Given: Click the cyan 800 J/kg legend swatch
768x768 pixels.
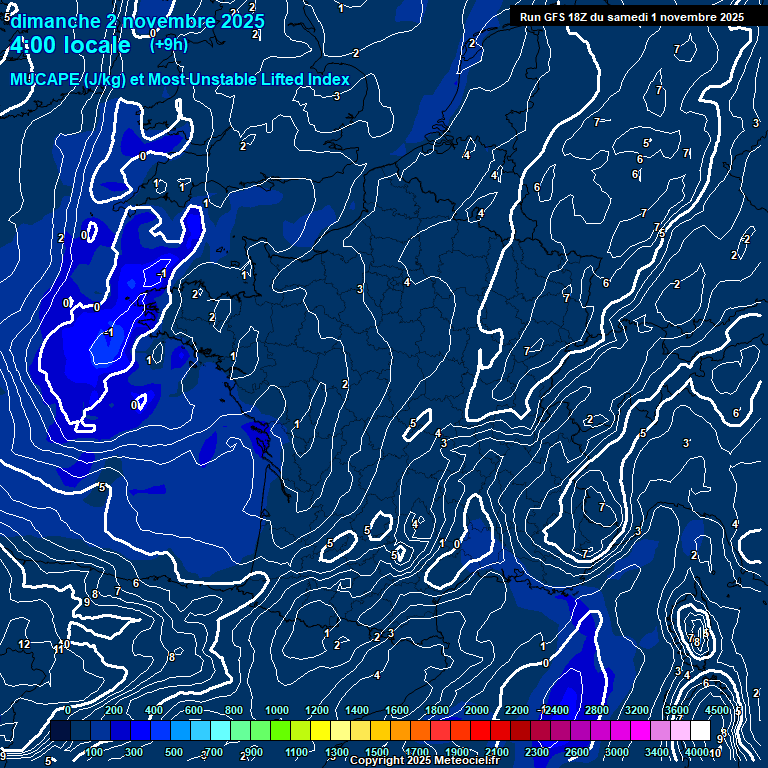Looking at the screenshot, I should [x=240, y=731].
